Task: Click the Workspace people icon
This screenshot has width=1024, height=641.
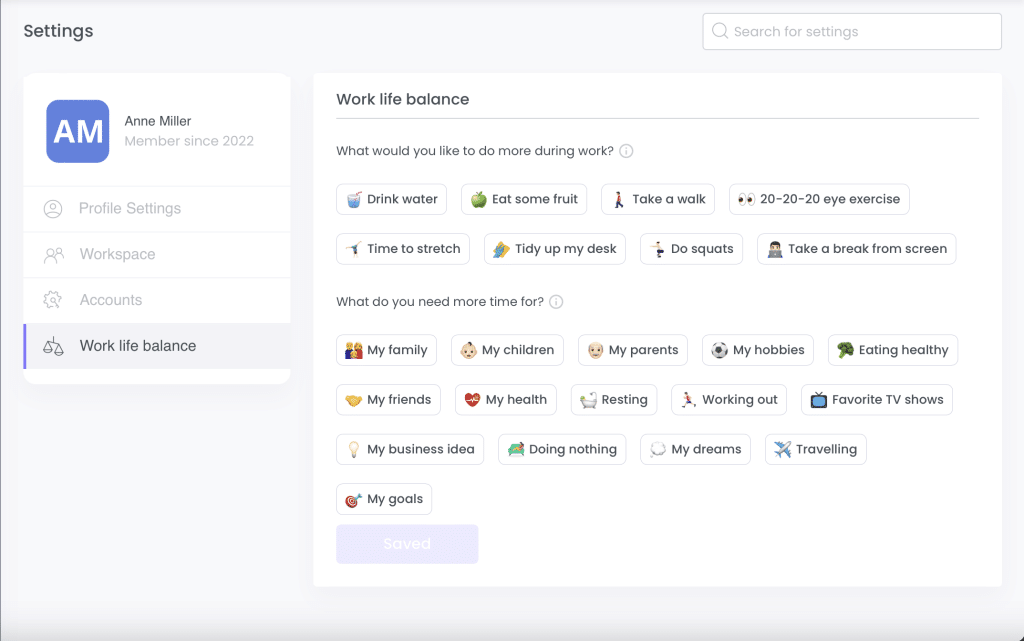Action: click(53, 255)
